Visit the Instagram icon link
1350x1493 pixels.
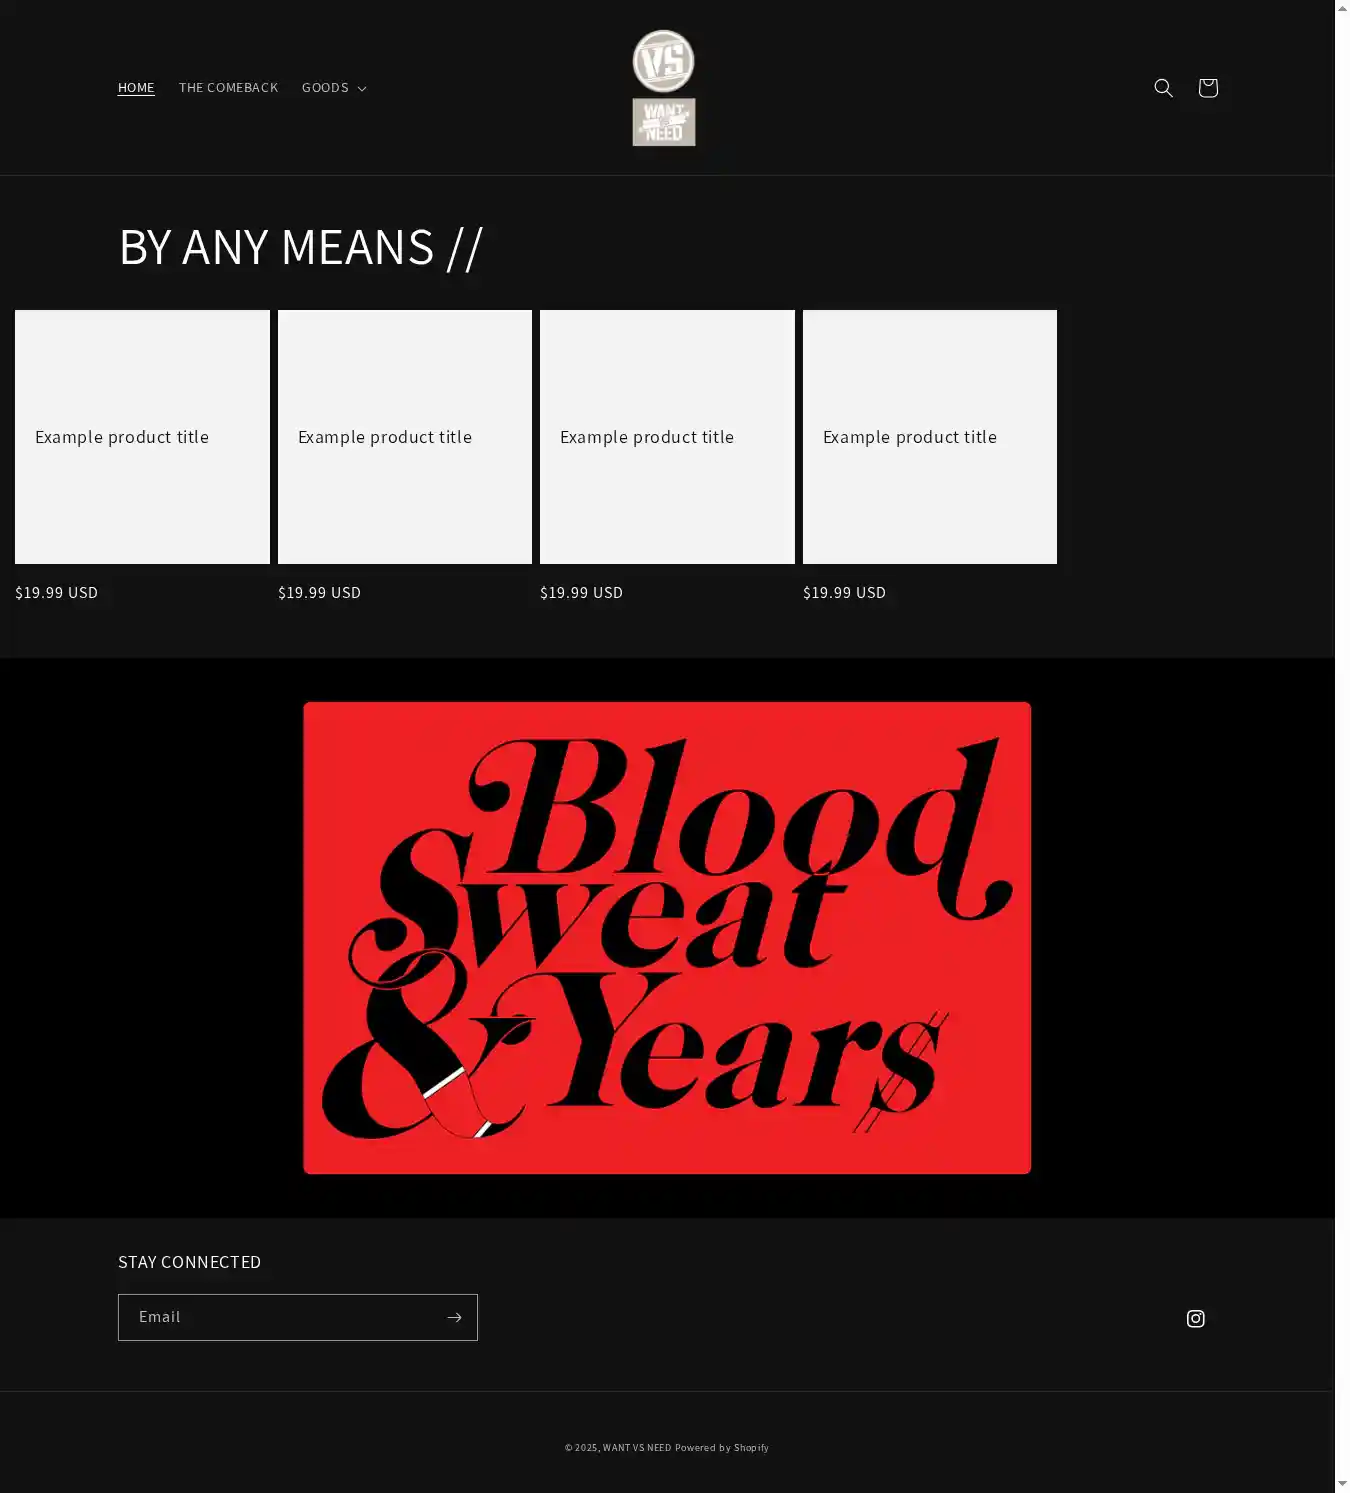1195,1318
